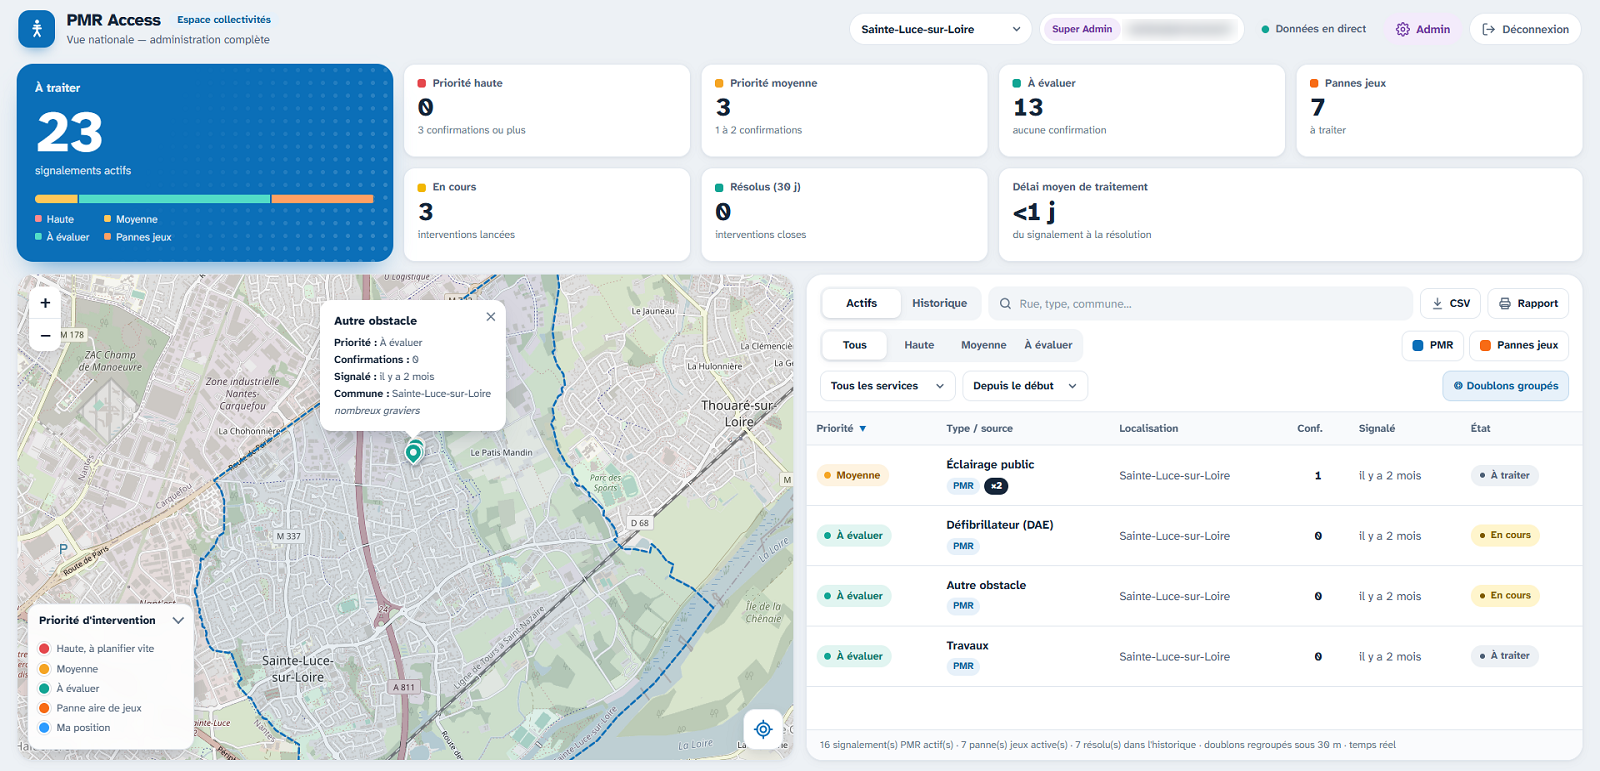This screenshot has width=1600, height=771.
Task: Toggle Doublons groupés grouping
Action: (x=1505, y=386)
